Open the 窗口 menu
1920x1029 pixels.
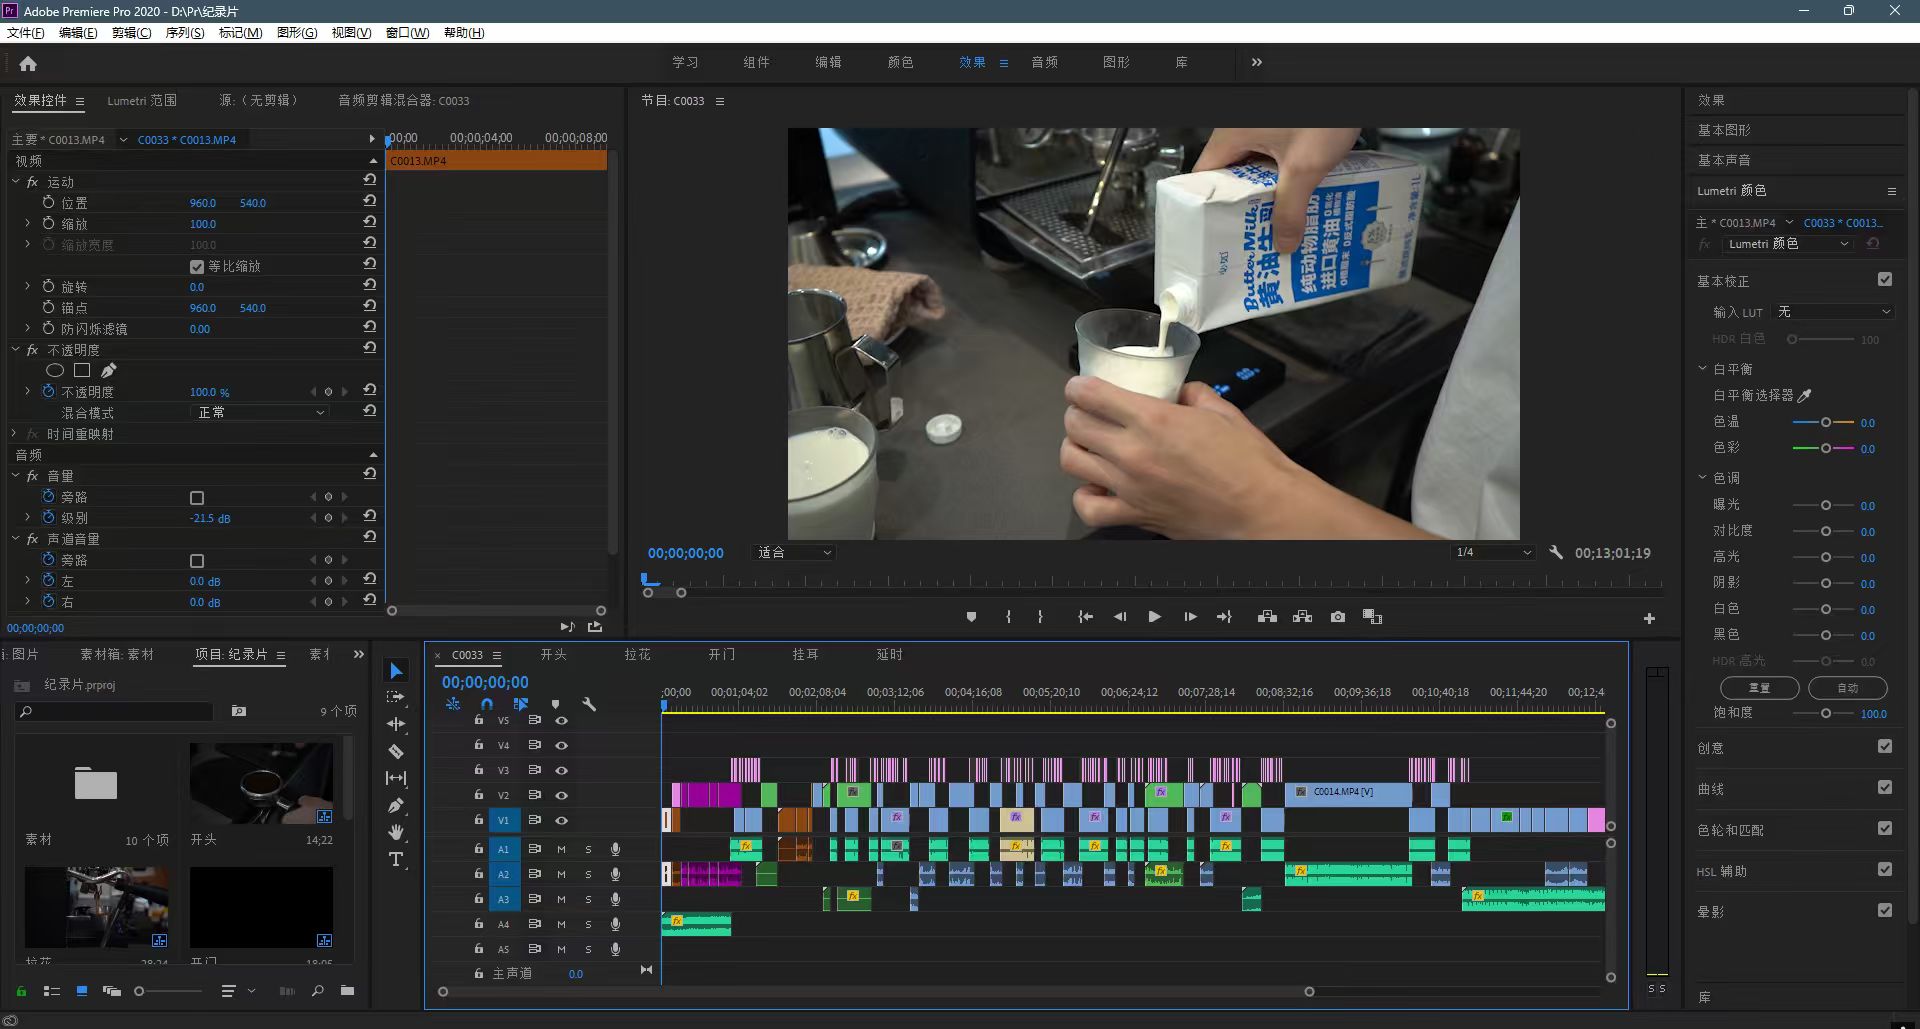tap(407, 33)
